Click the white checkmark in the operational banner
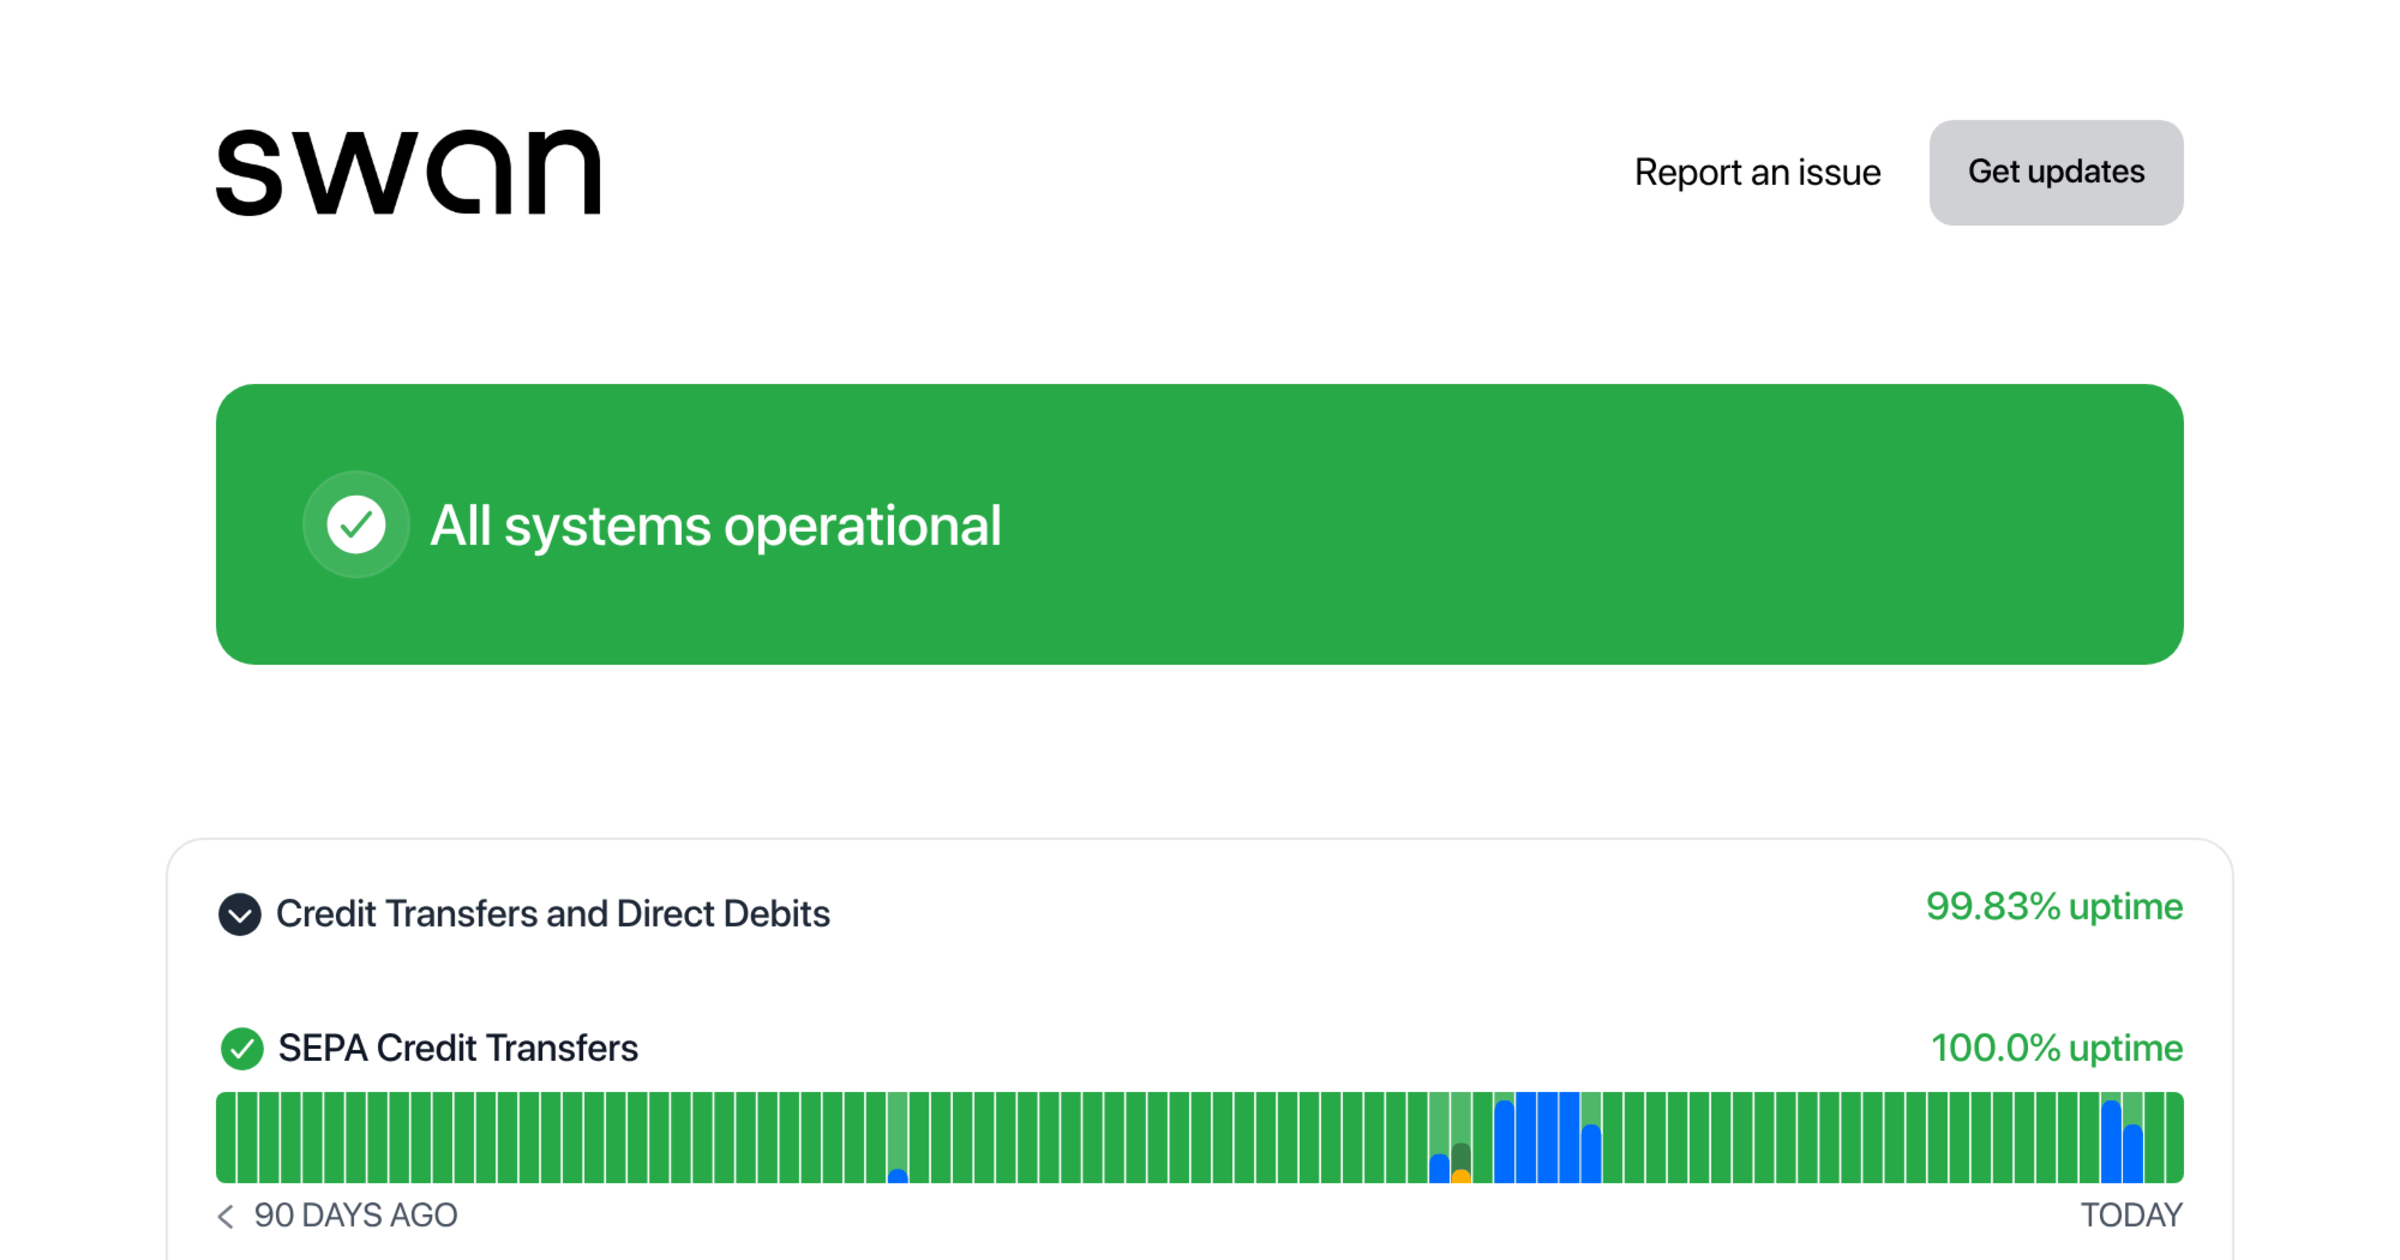2400x1260 pixels. coord(356,524)
